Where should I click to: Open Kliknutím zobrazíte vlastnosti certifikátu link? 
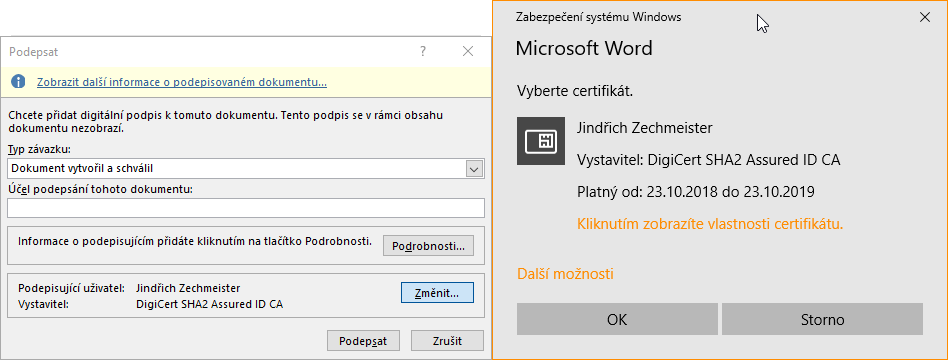click(x=710, y=224)
